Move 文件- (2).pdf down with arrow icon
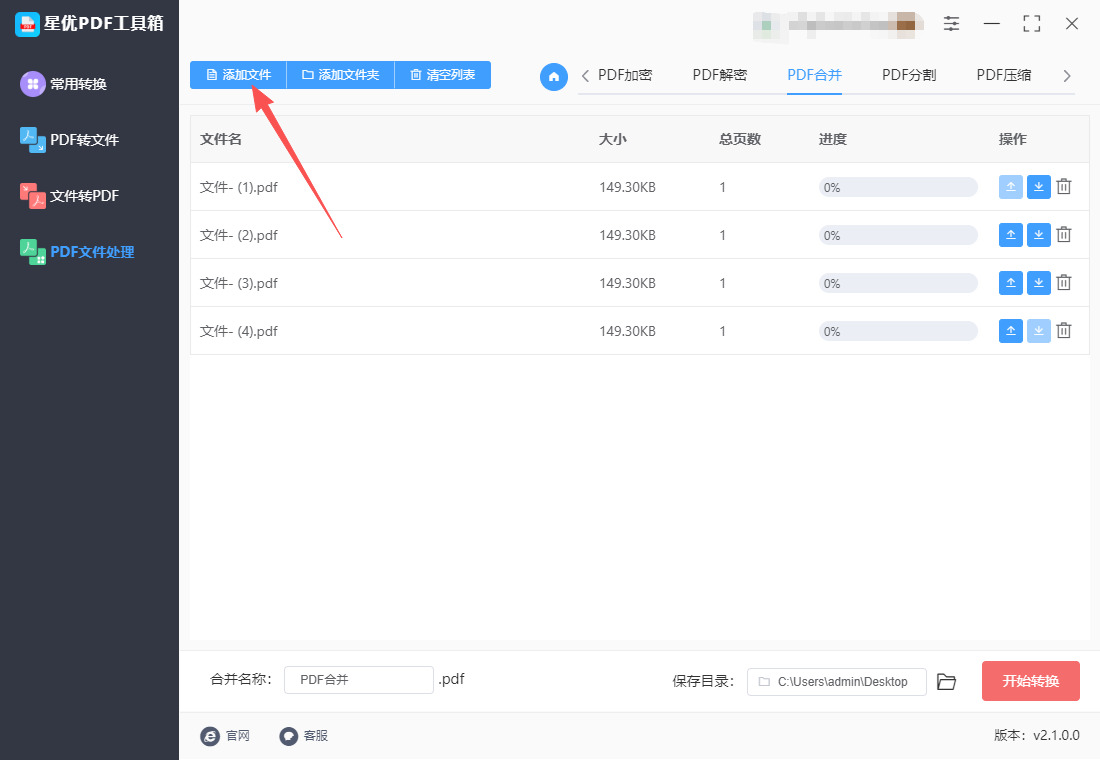Screen dimensions: 1100x760 pyautogui.click(x=1038, y=234)
